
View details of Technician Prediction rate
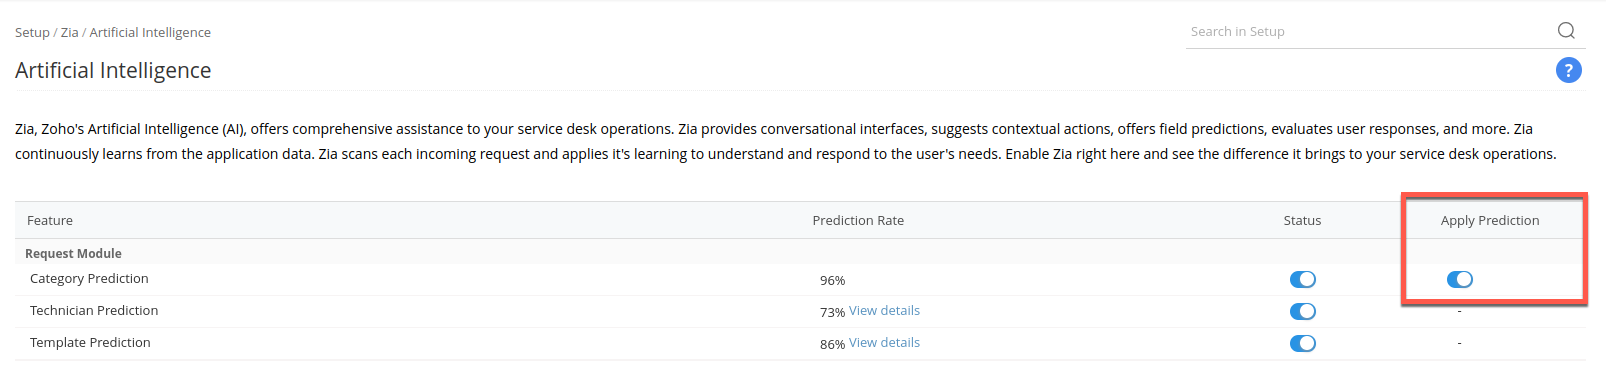[x=884, y=311]
